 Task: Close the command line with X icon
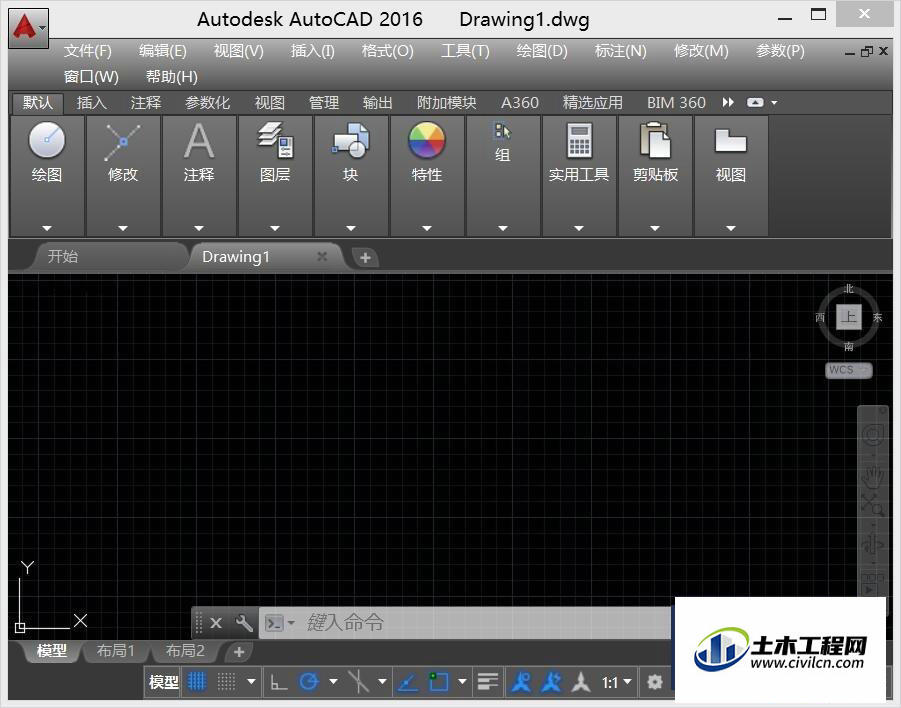point(216,623)
